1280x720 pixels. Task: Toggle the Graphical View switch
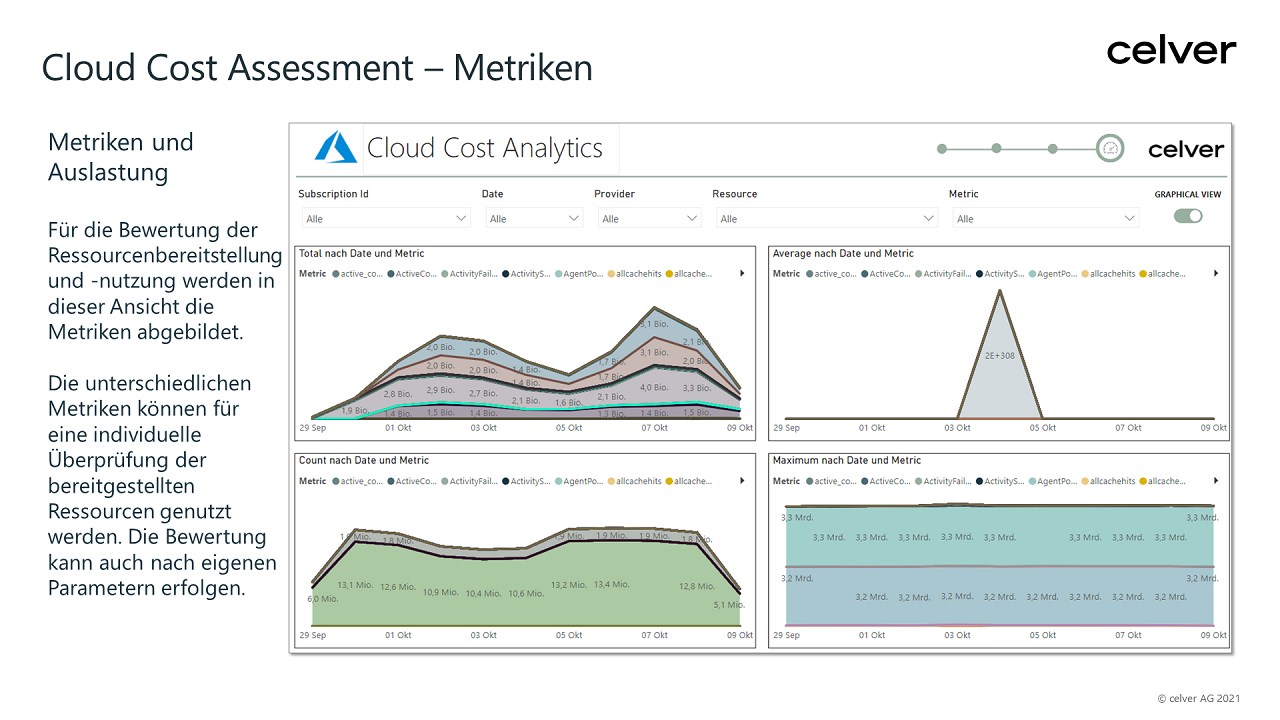click(1188, 216)
